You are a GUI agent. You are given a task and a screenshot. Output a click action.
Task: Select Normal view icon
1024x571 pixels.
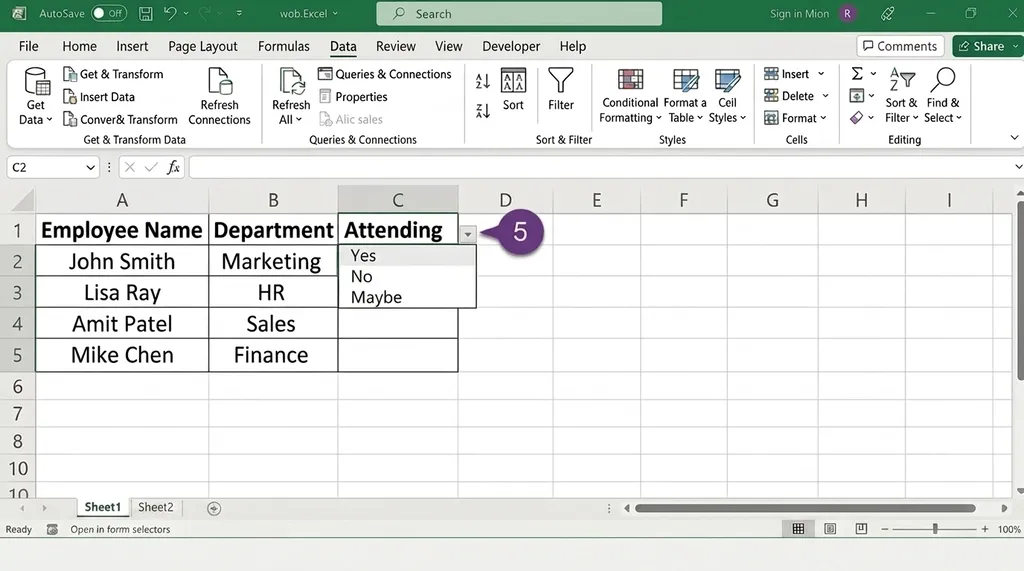[798, 529]
